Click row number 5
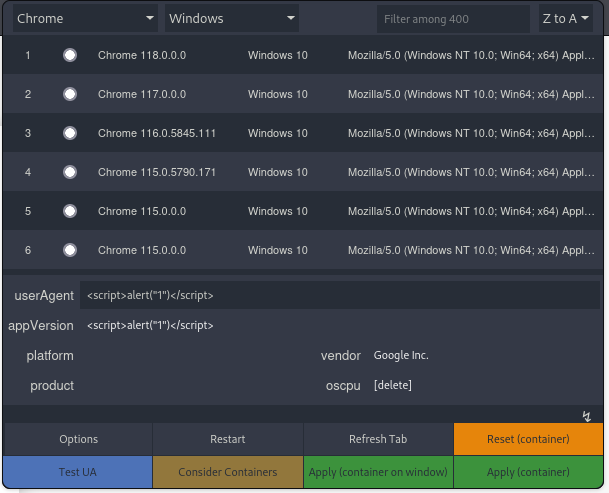The height and width of the screenshot is (493, 609). (28, 211)
